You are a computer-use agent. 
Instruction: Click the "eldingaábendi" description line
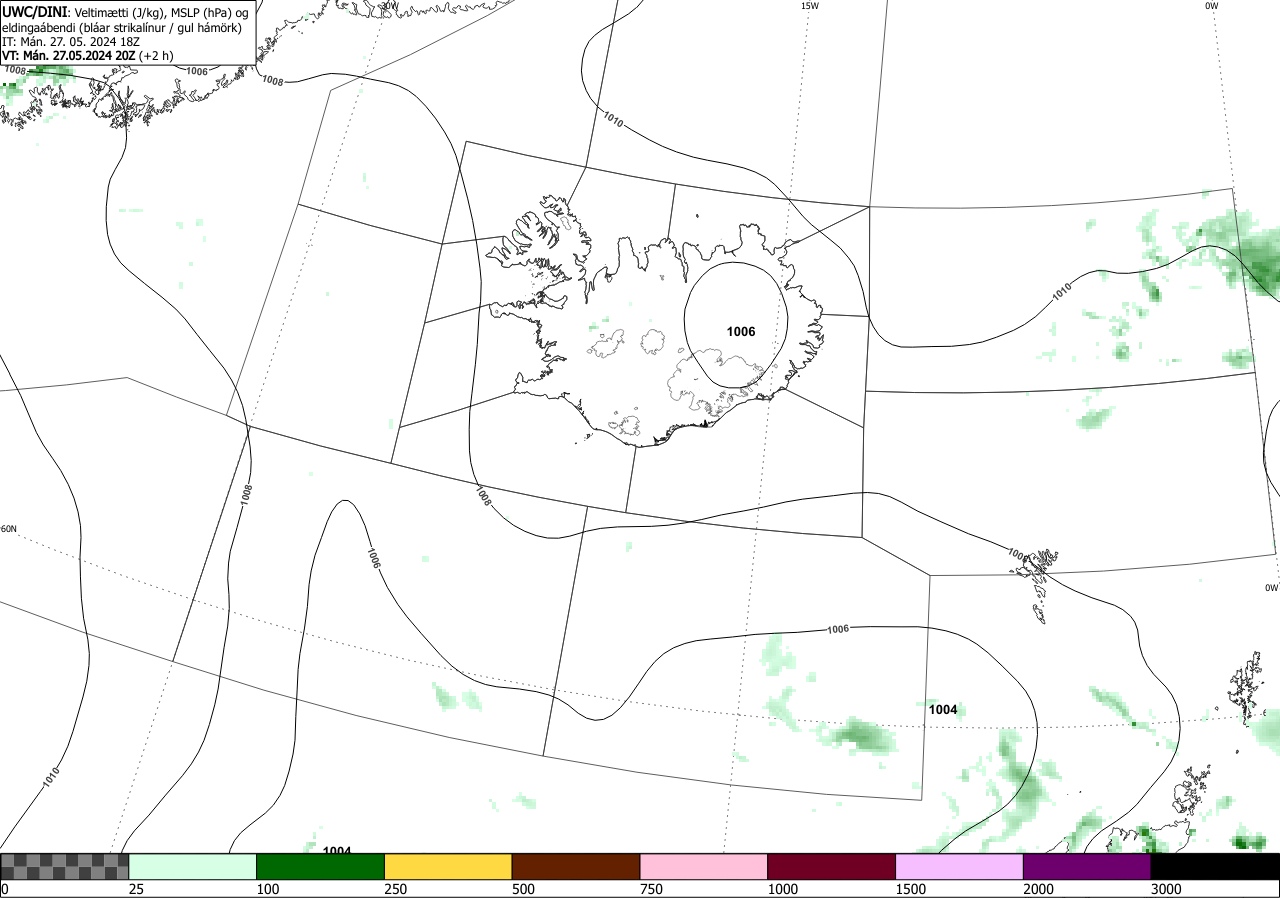tap(122, 28)
